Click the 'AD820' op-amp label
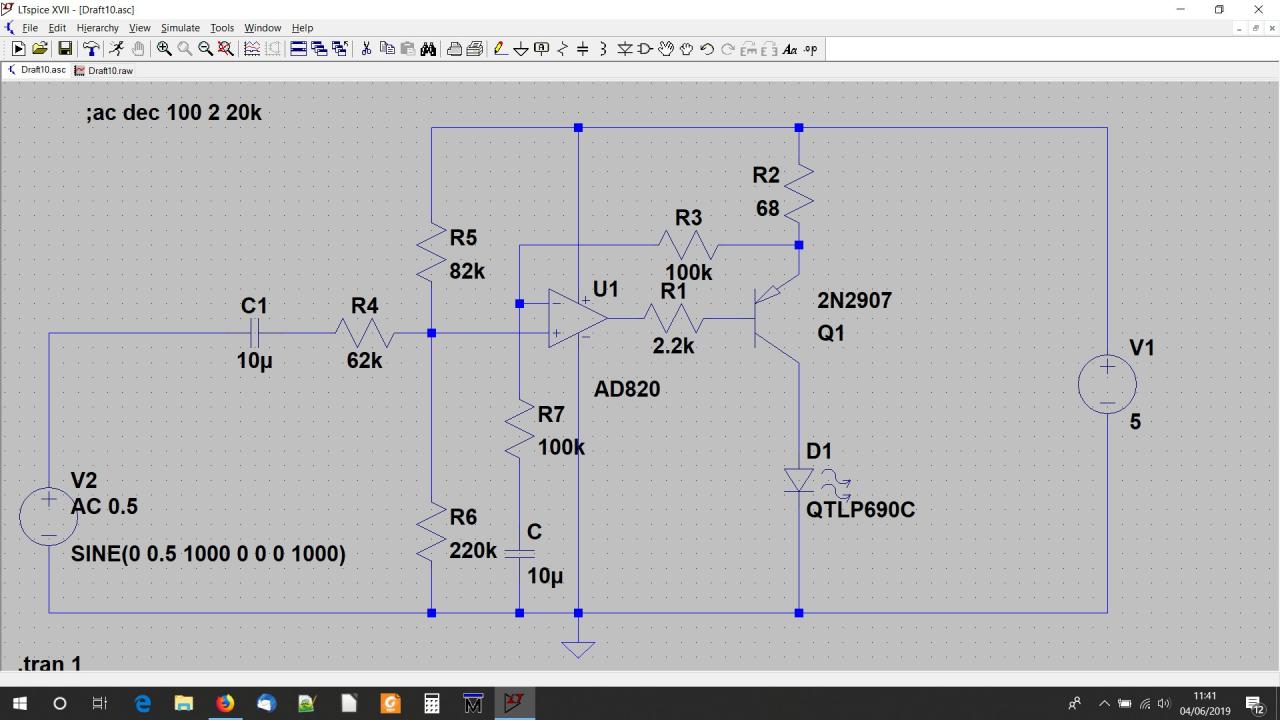This screenshot has width=1280, height=720. pos(627,389)
